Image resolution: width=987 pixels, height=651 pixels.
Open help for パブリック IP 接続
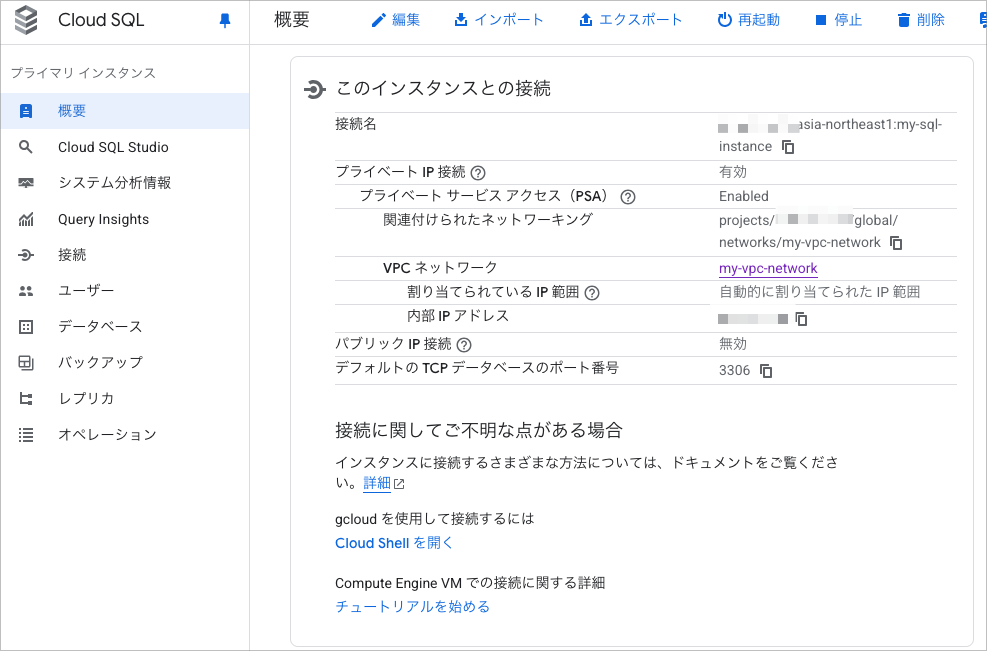(464, 344)
